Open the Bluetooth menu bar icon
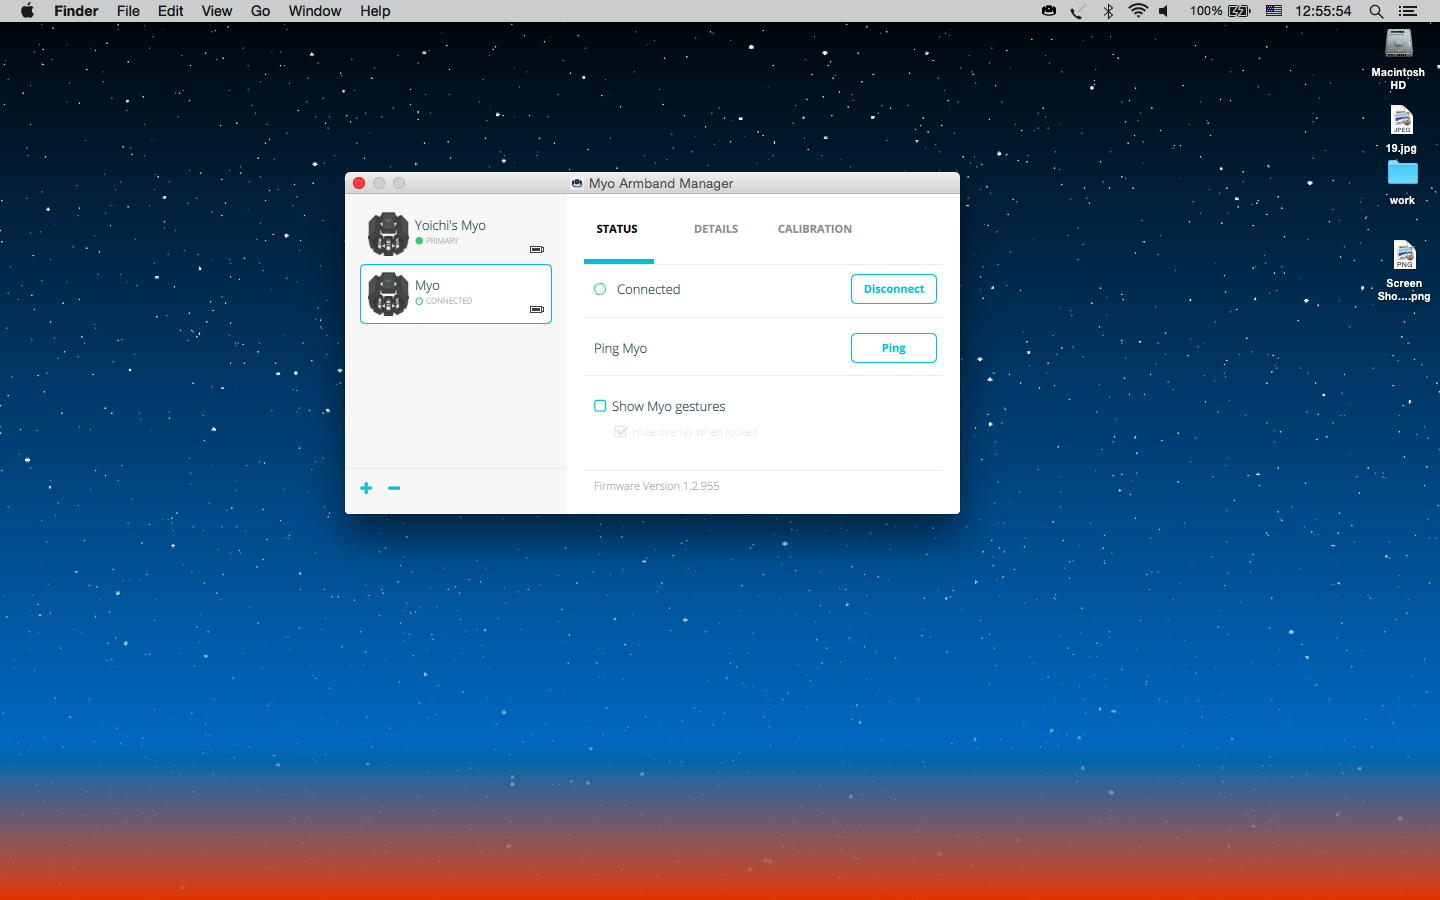Screen dimensions: 1440x900 (1108, 11)
